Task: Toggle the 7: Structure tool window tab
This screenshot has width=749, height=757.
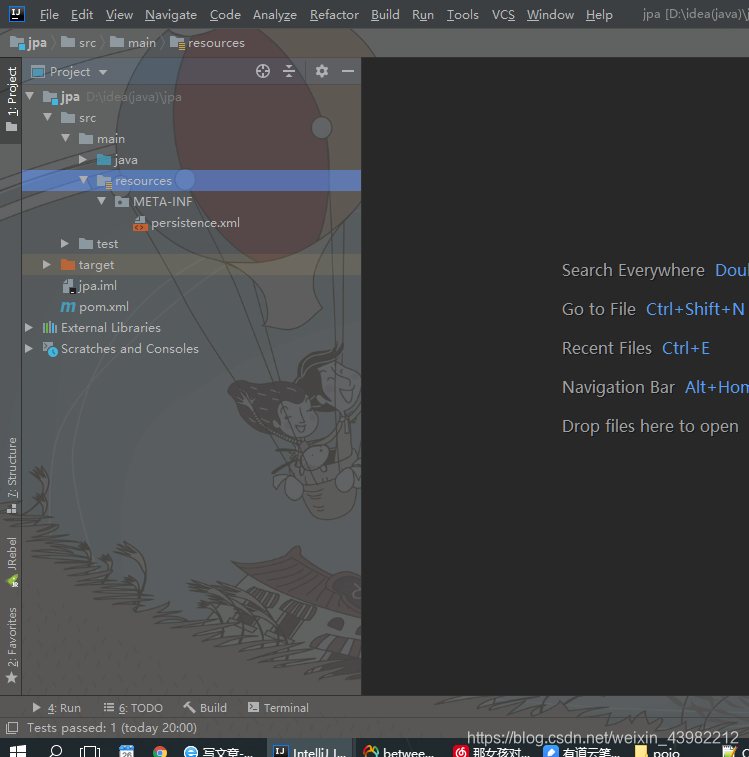Action: coord(12,476)
